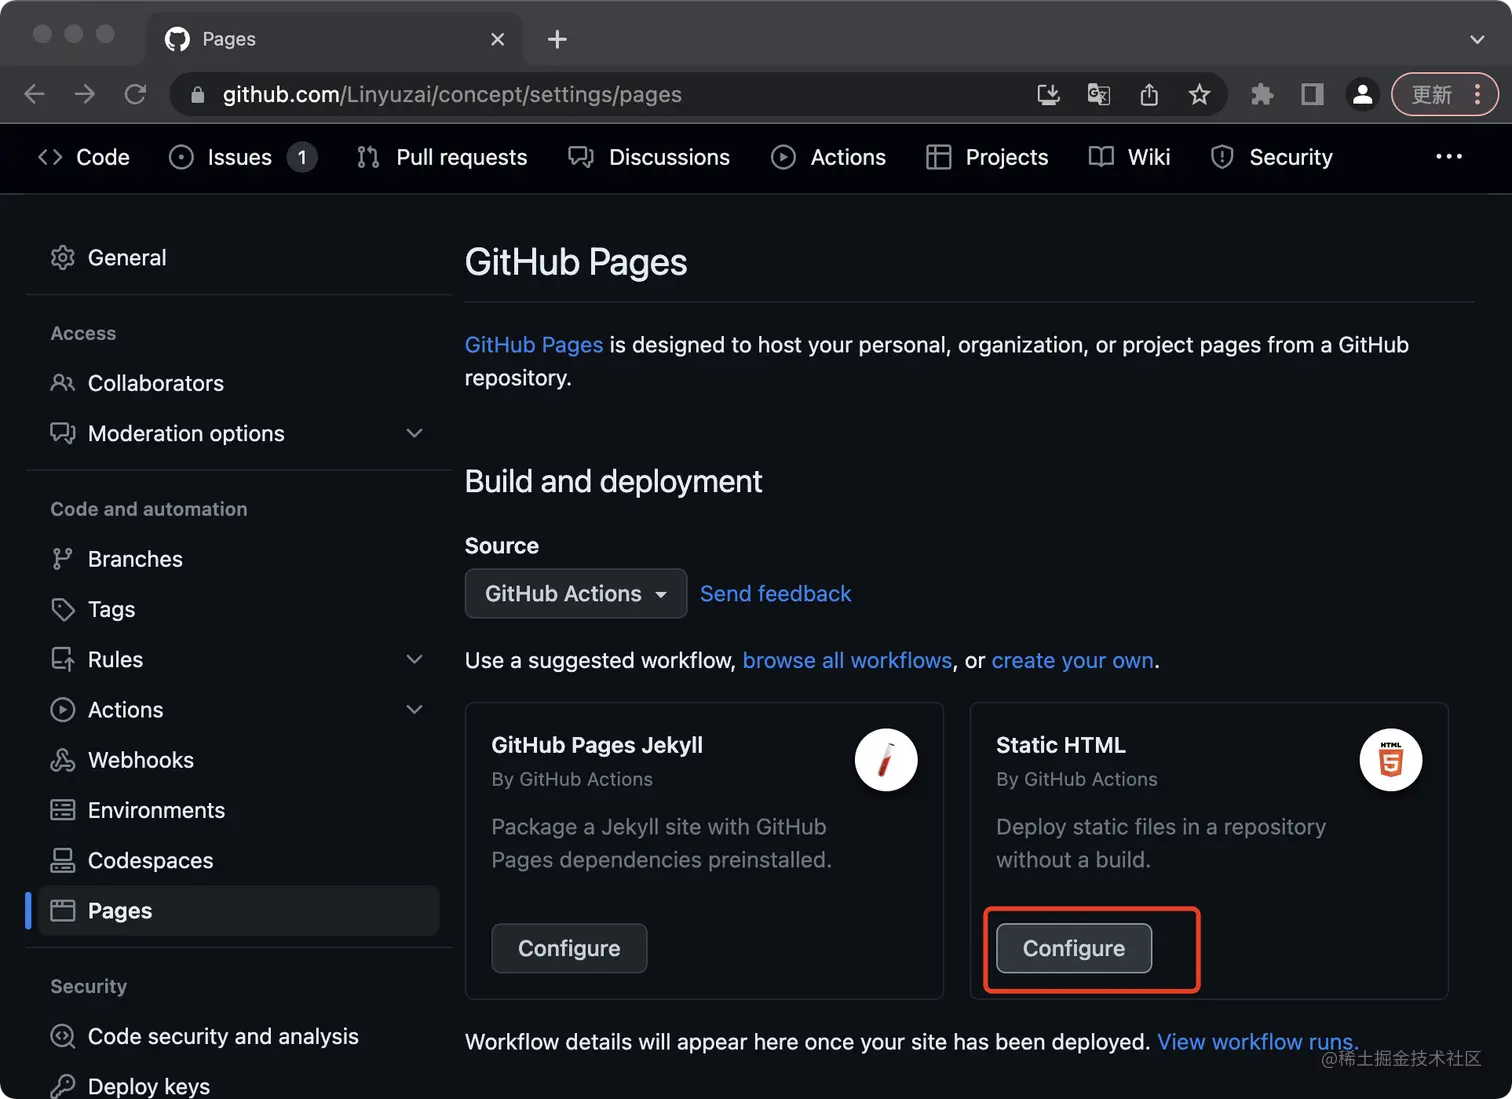Open the Security tab
The height and width of the screenshot is (1099, 1512).
click(x=1271, y=157)
